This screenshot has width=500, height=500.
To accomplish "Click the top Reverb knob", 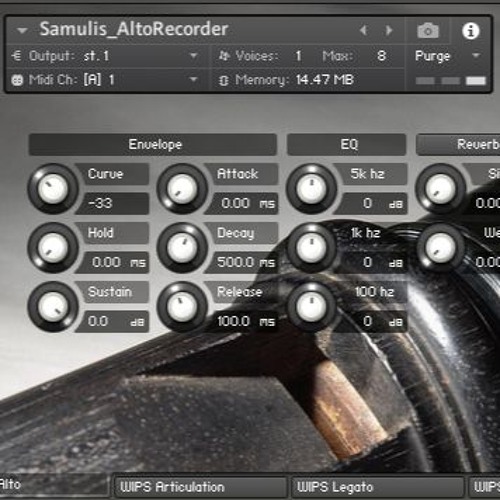I will click(441, 189).
